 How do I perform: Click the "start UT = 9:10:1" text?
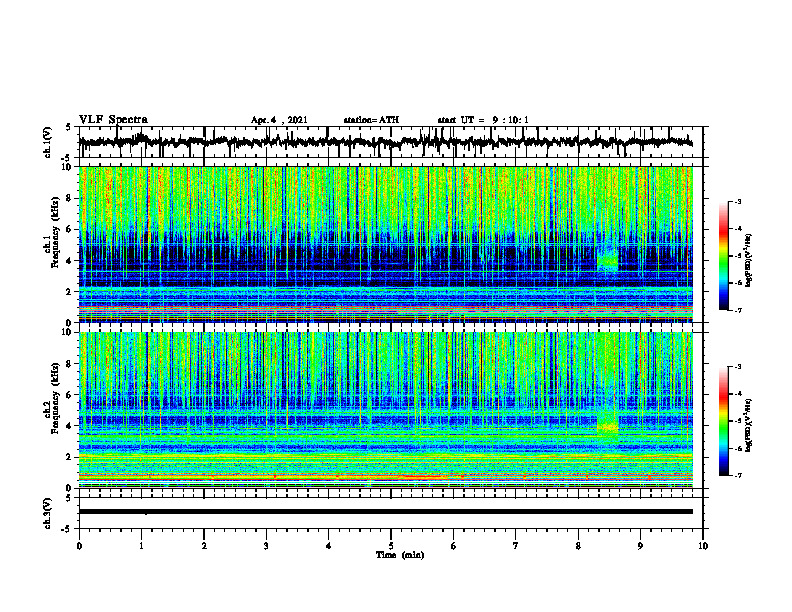pos(483,120)
